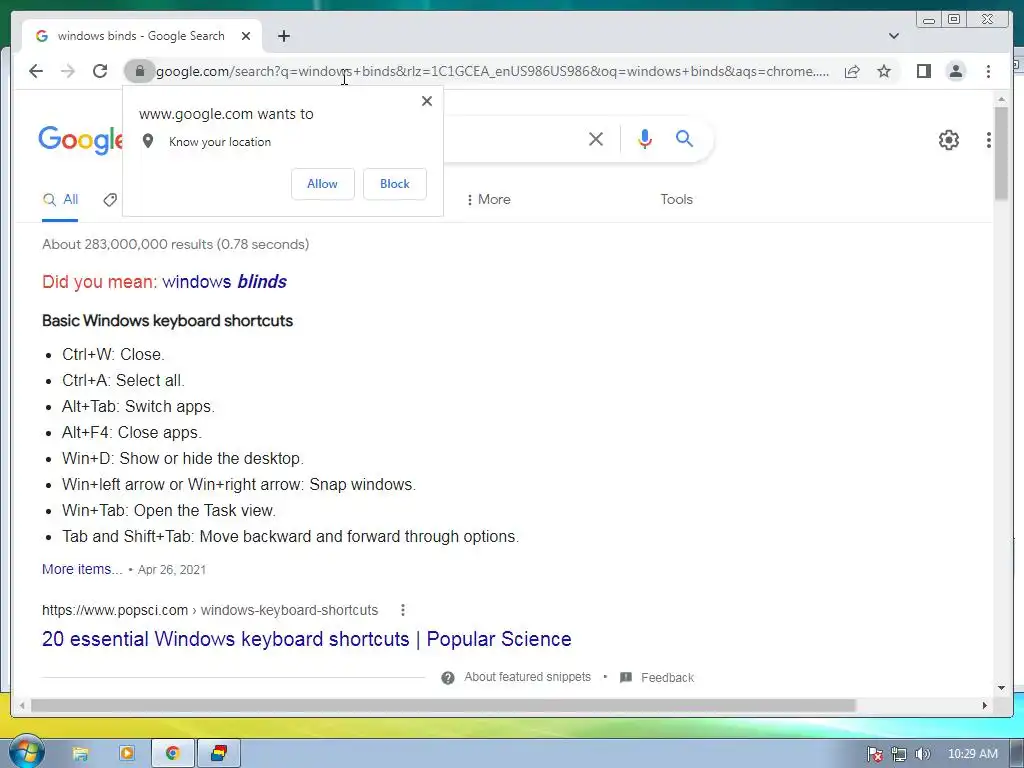The image size is (1024, 768).
Task: Click the address bar URL
Action: point(492,71)
